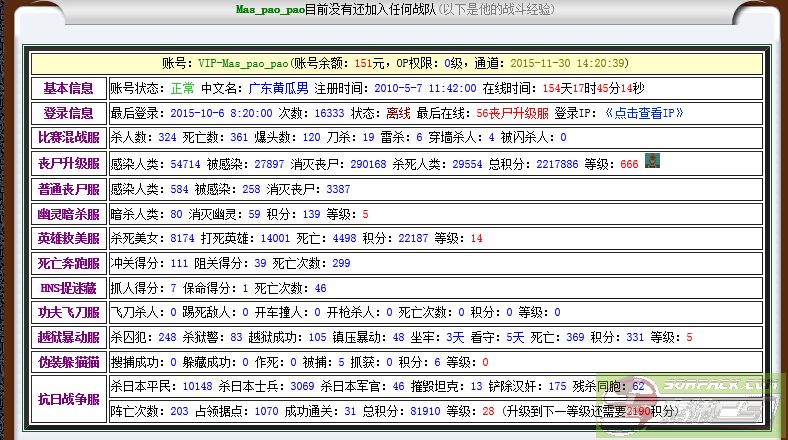Click the rank badge icon beside level 666
The width and height of the screenshot is (788, 440).
click(x=652, y=161)
